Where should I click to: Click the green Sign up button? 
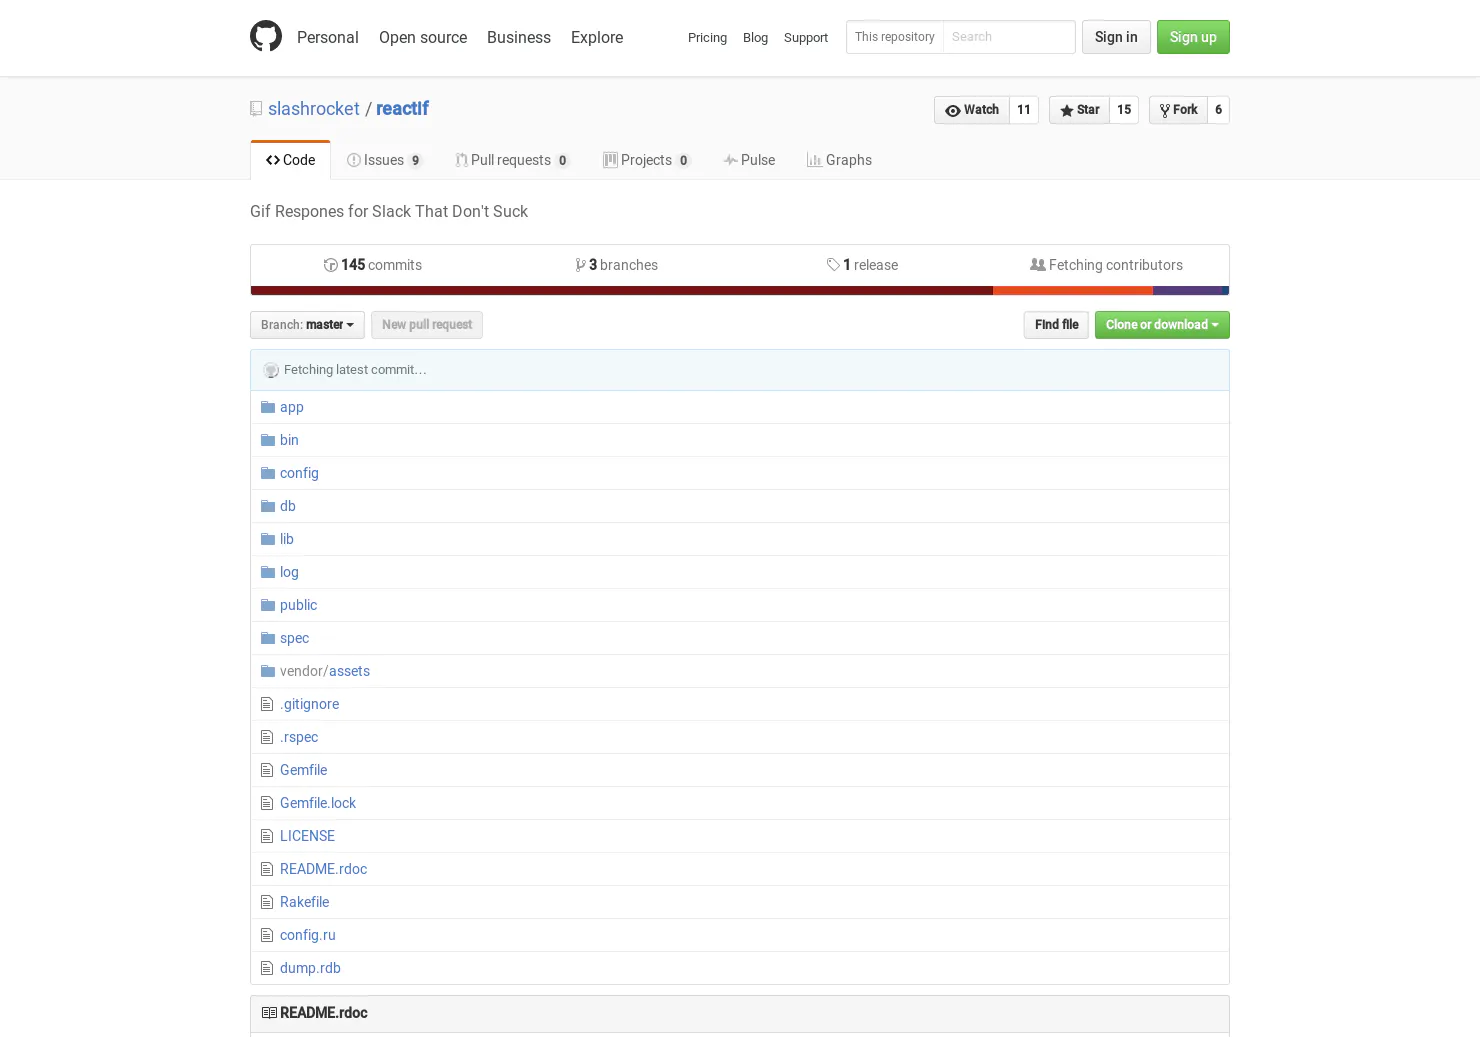click(1193, 37)
